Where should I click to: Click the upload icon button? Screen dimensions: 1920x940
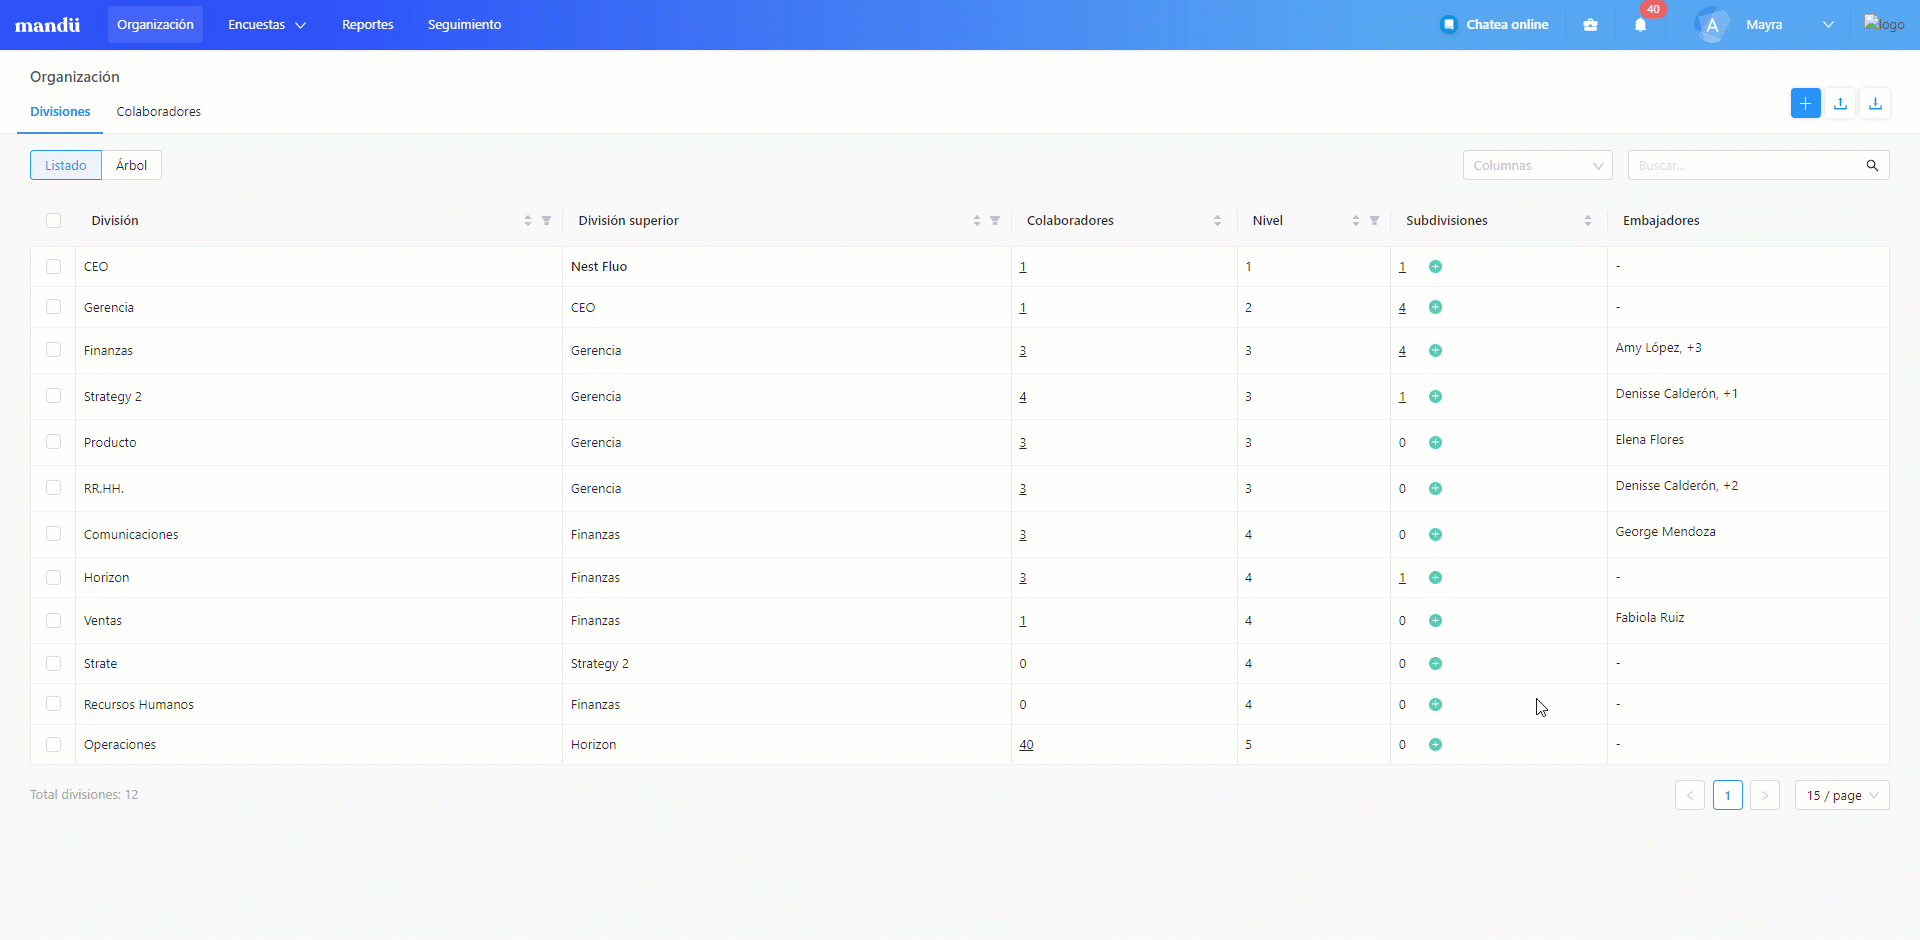1840,103
